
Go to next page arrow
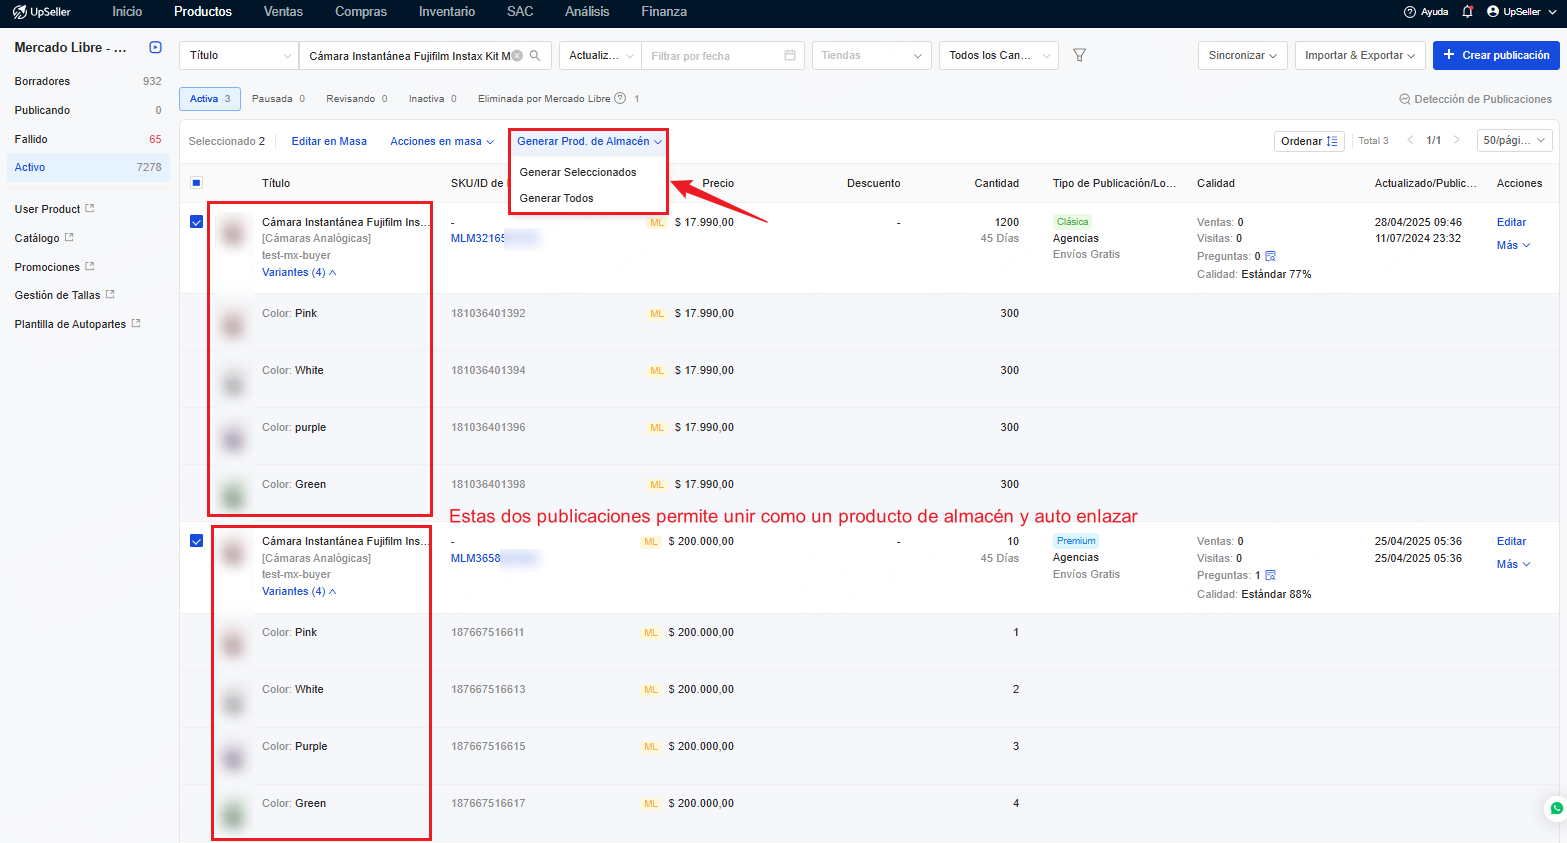1457,140
